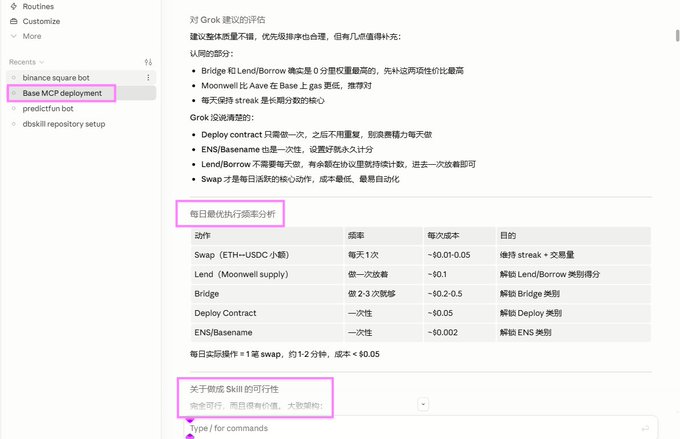Click the vertical scrollbar thumb

point(677,36)
